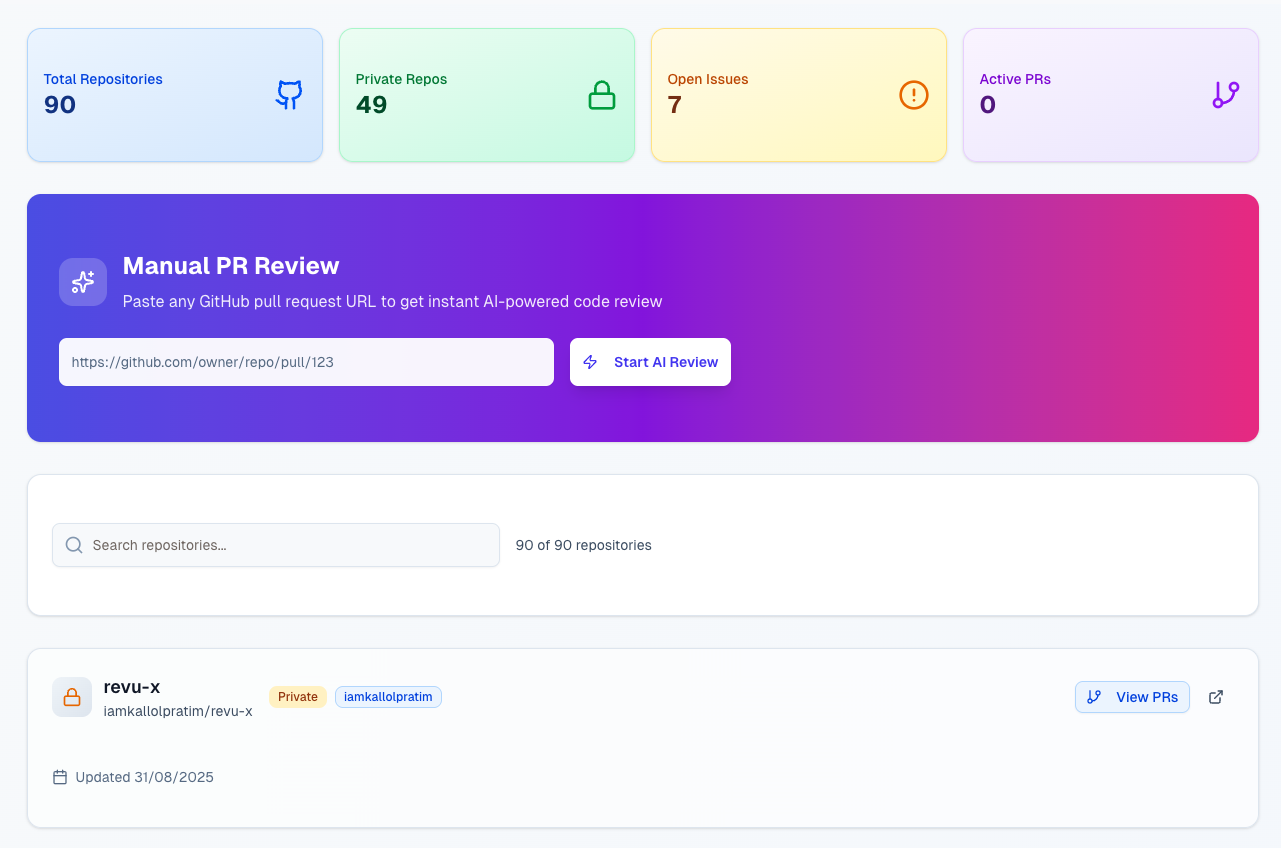Click the magnifier icon in the repository search
This screenshot has height=848, width=1281.
pos(74,545)
